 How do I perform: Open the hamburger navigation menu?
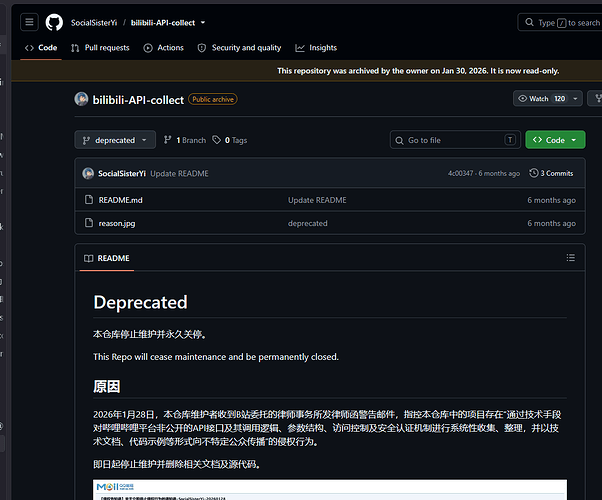tap(29, 22)
